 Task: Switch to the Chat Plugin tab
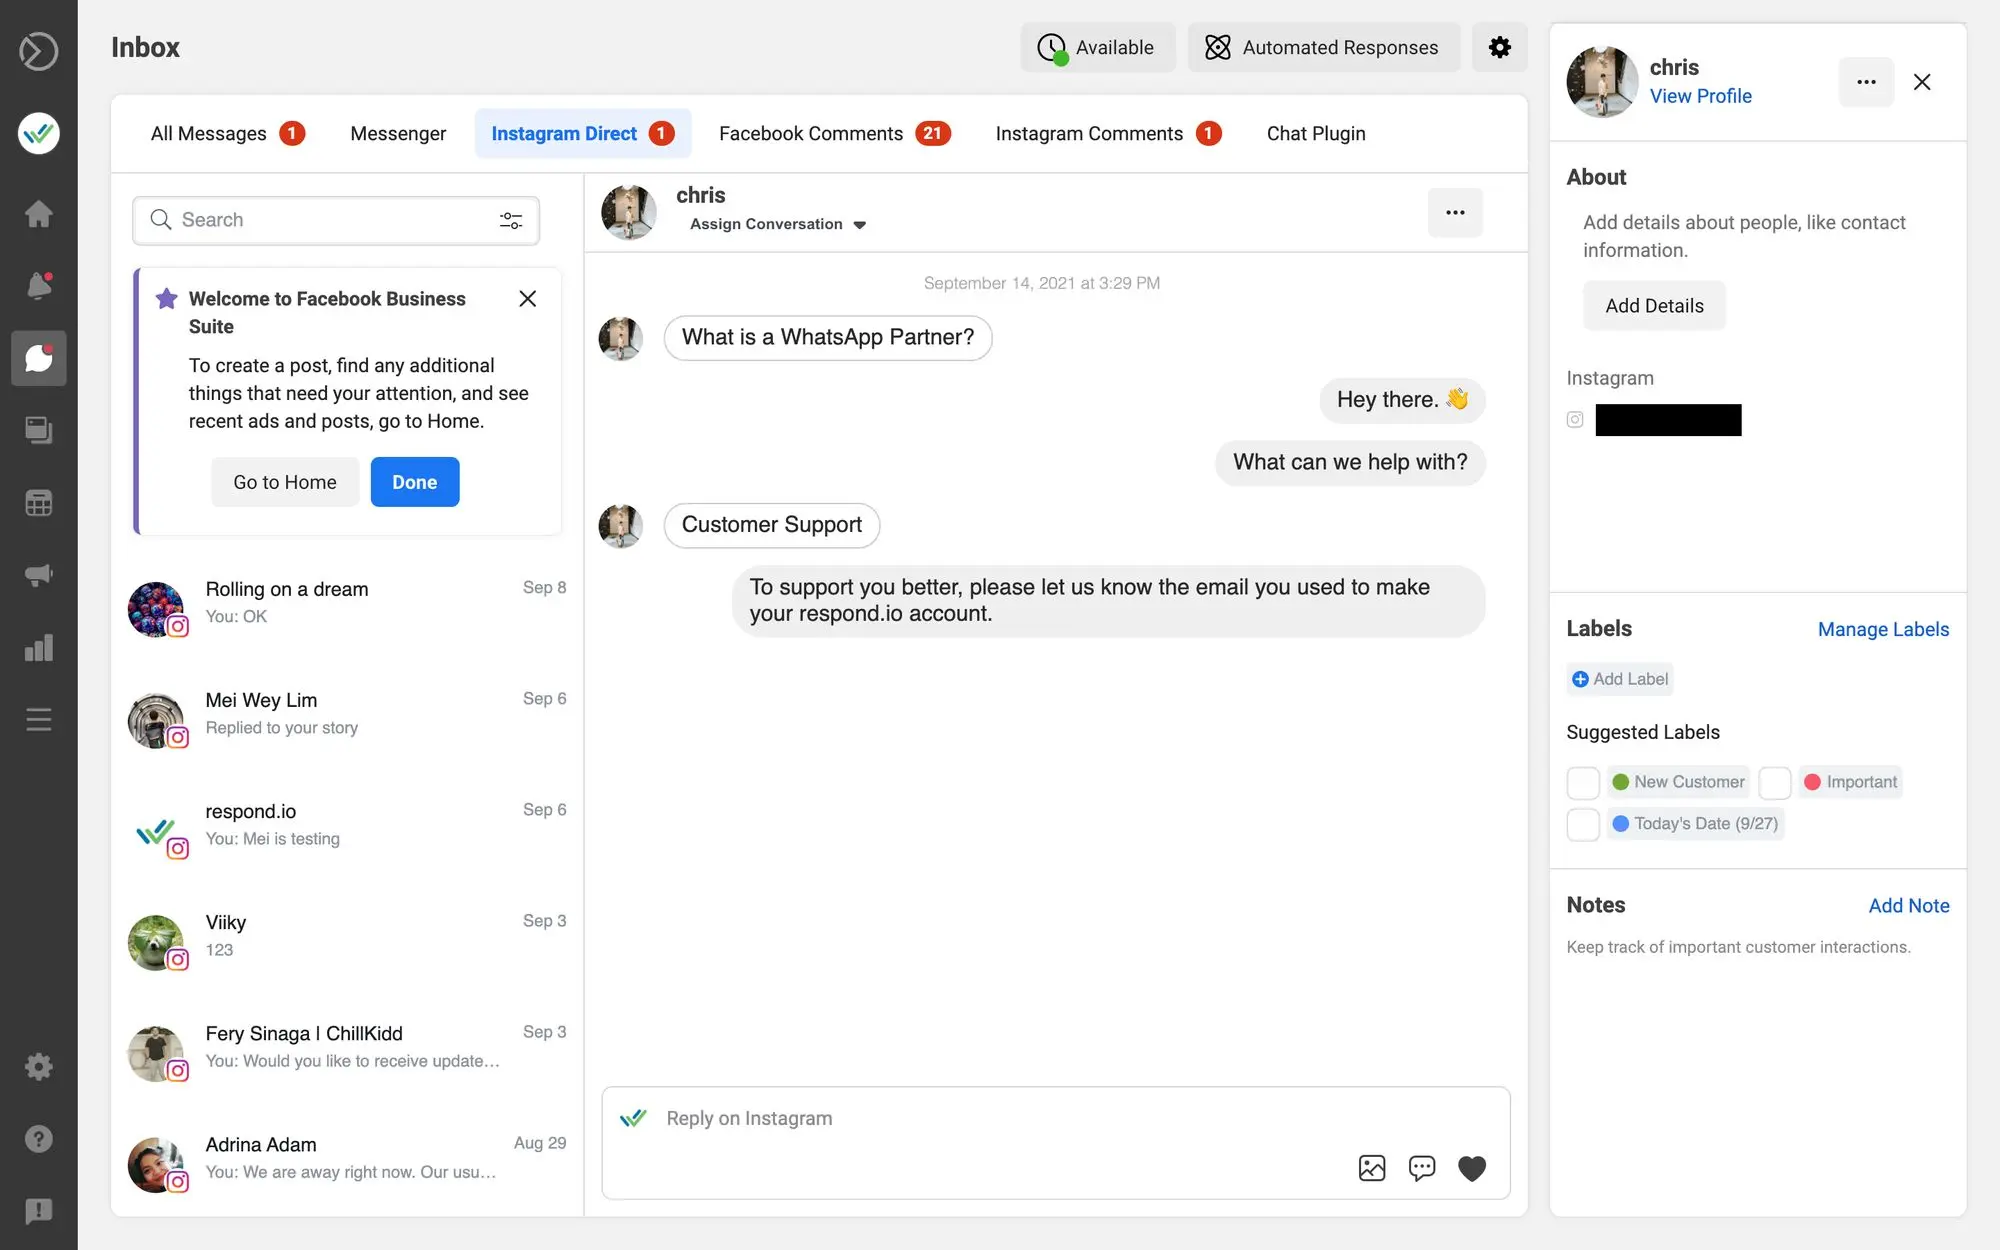click(x=1316, y=133)
